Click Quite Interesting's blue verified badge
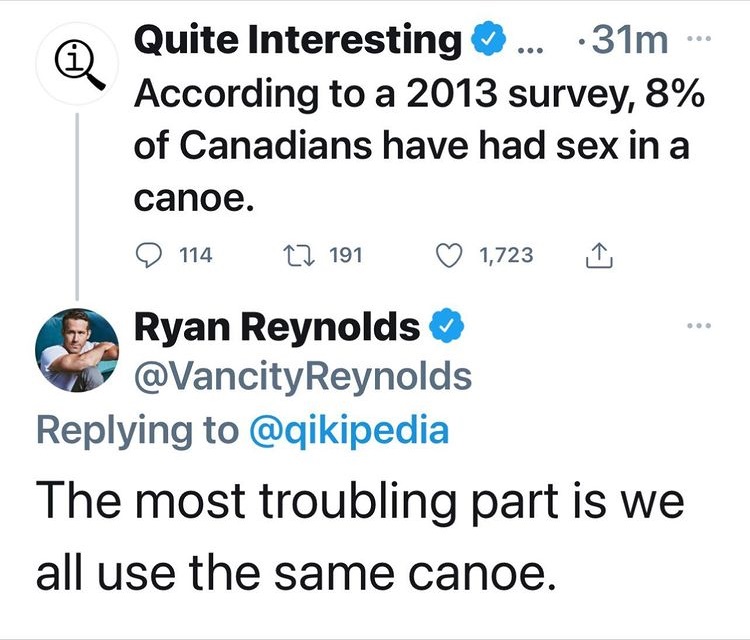 click(484, 41)
